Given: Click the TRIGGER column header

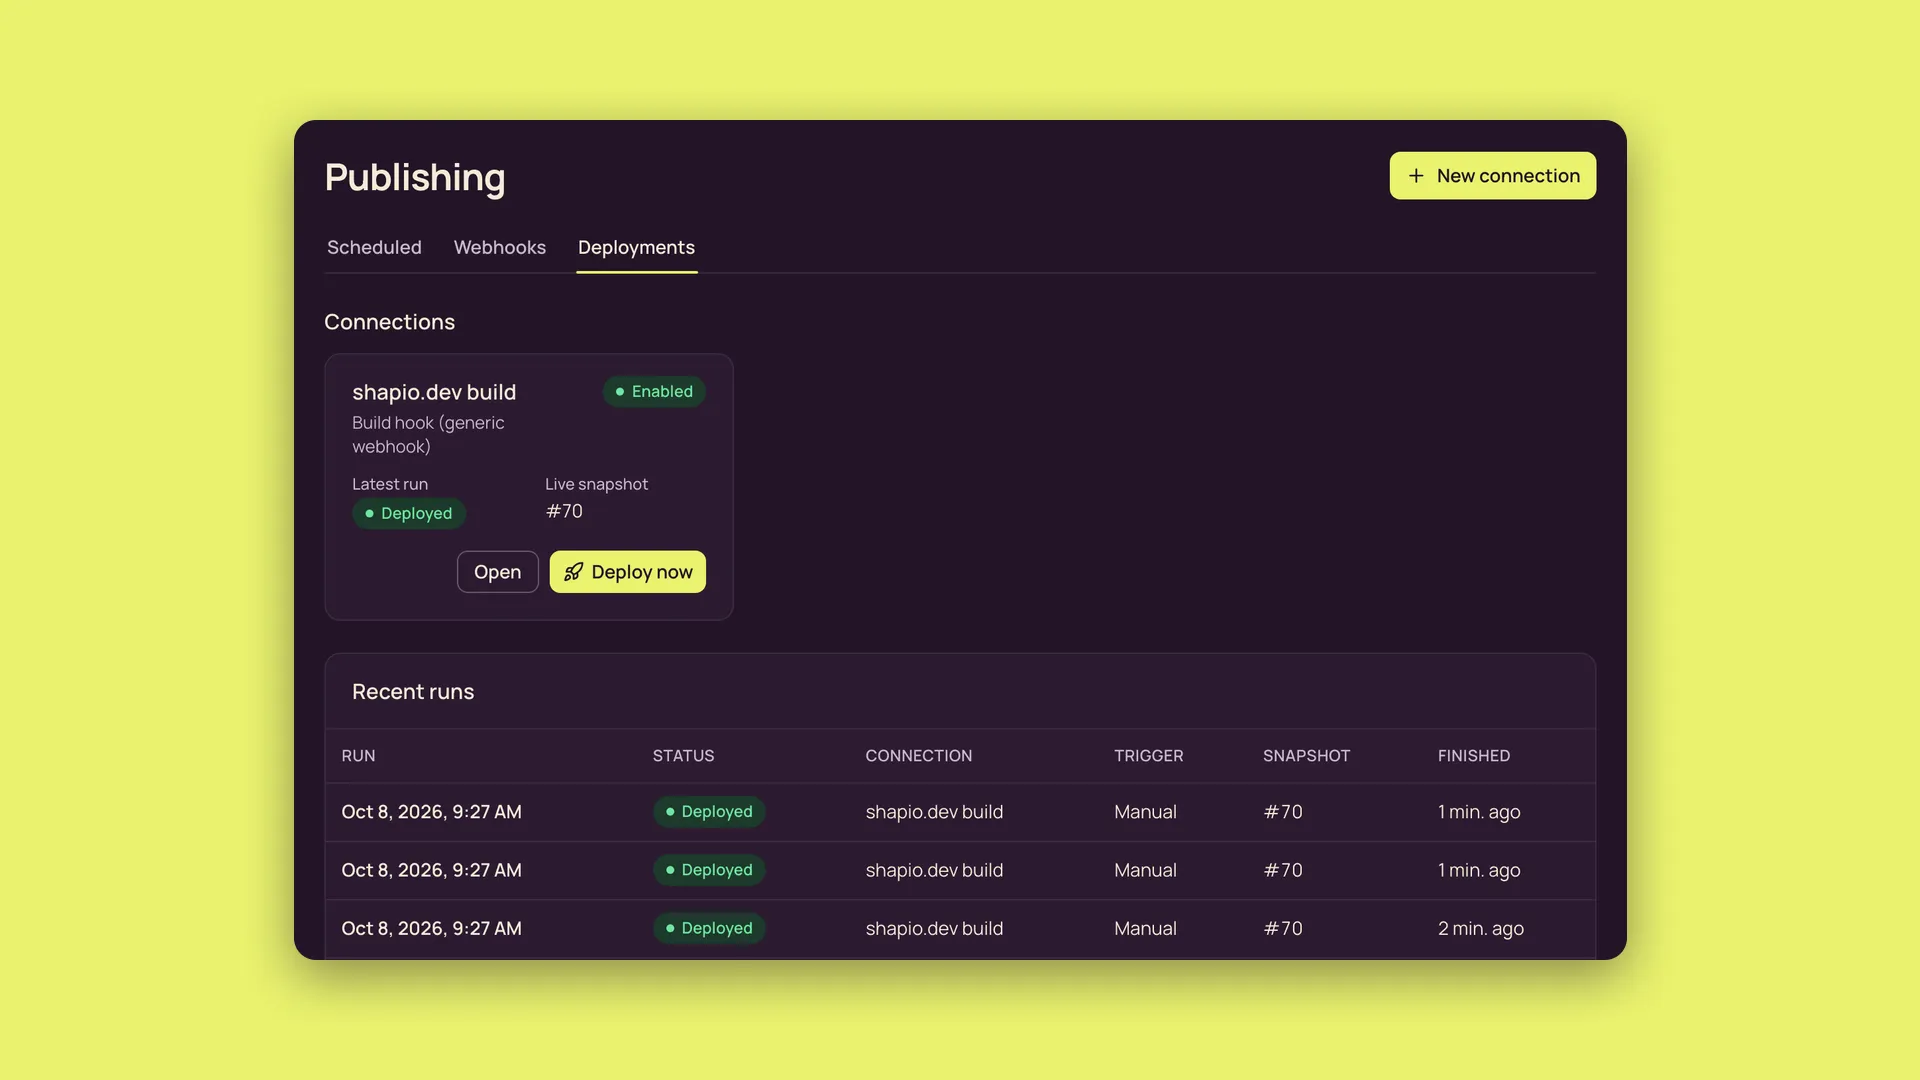Looking at the screenshot, I should [1149, 756].
